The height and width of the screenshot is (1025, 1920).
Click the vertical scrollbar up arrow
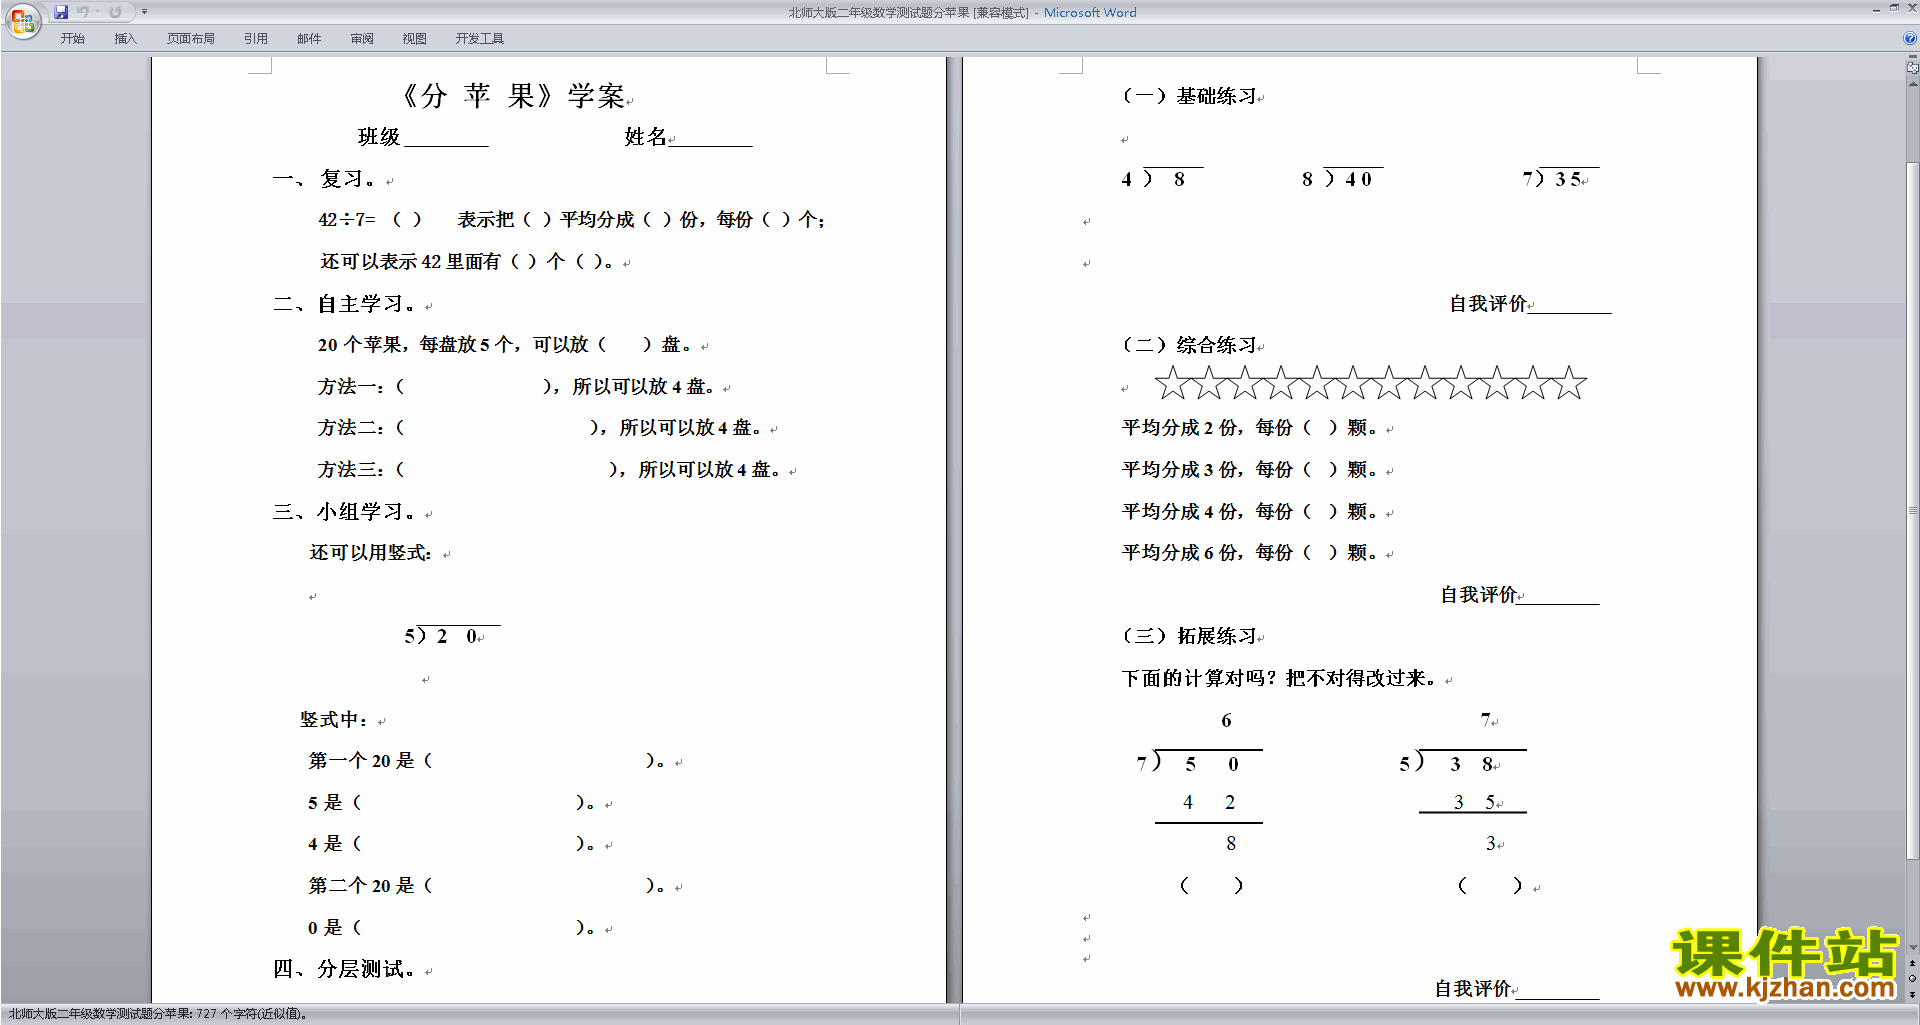point(1912,83)
